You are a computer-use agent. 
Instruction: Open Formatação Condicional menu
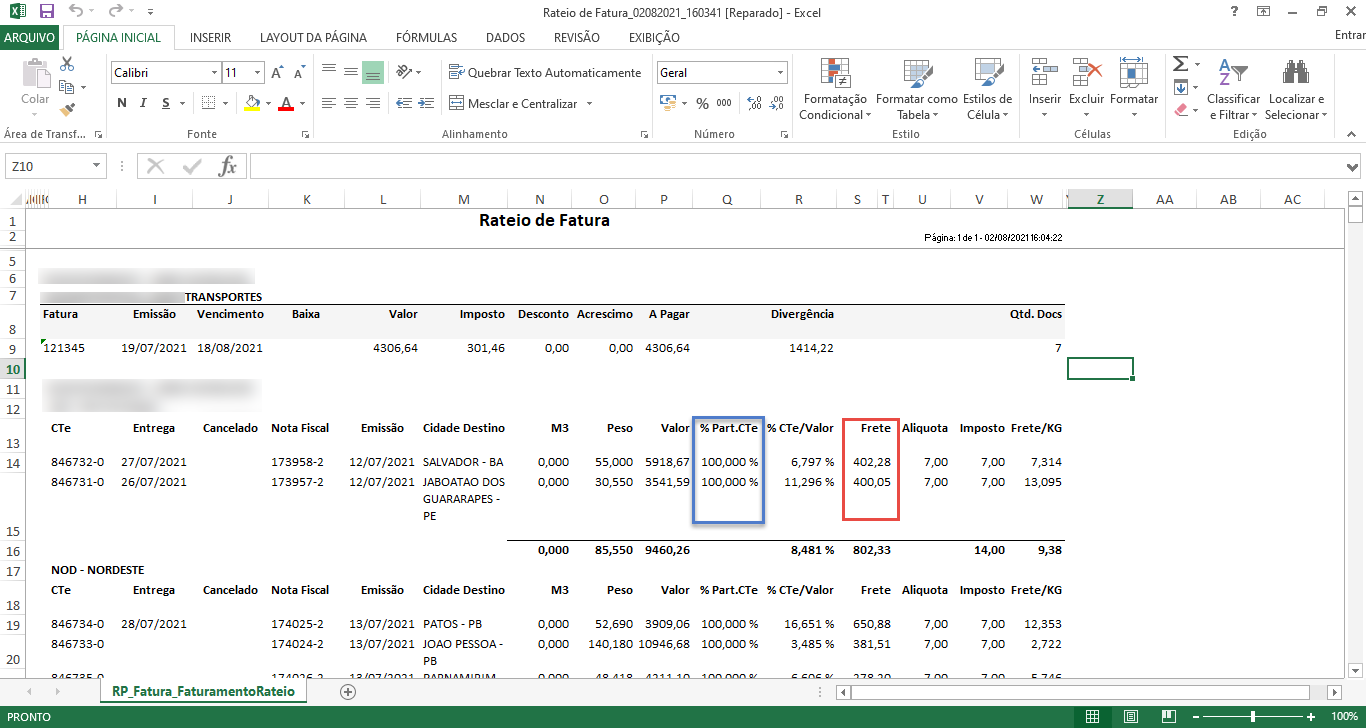click(835, 90)
